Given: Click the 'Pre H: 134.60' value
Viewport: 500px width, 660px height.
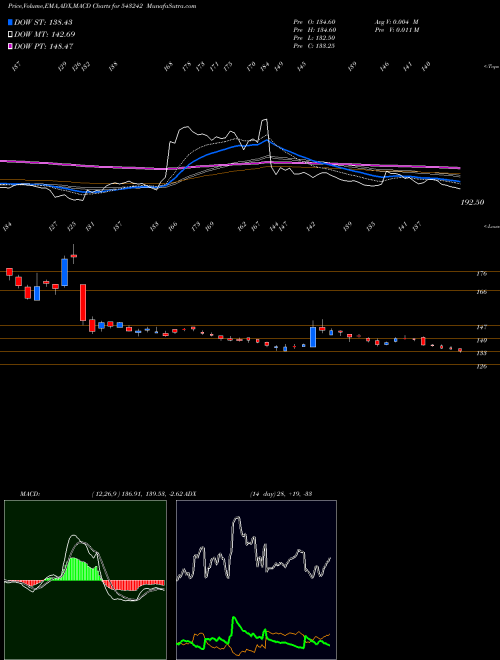Looking at the screenshot, I should (314, 30).
